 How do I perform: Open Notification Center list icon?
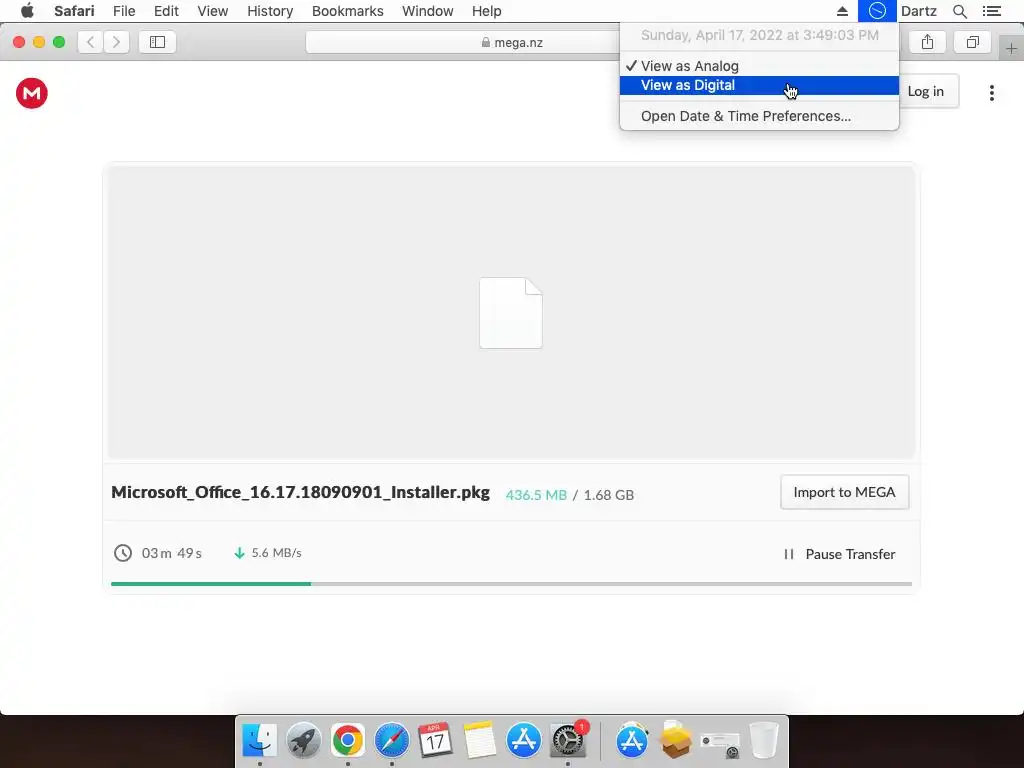991,11
